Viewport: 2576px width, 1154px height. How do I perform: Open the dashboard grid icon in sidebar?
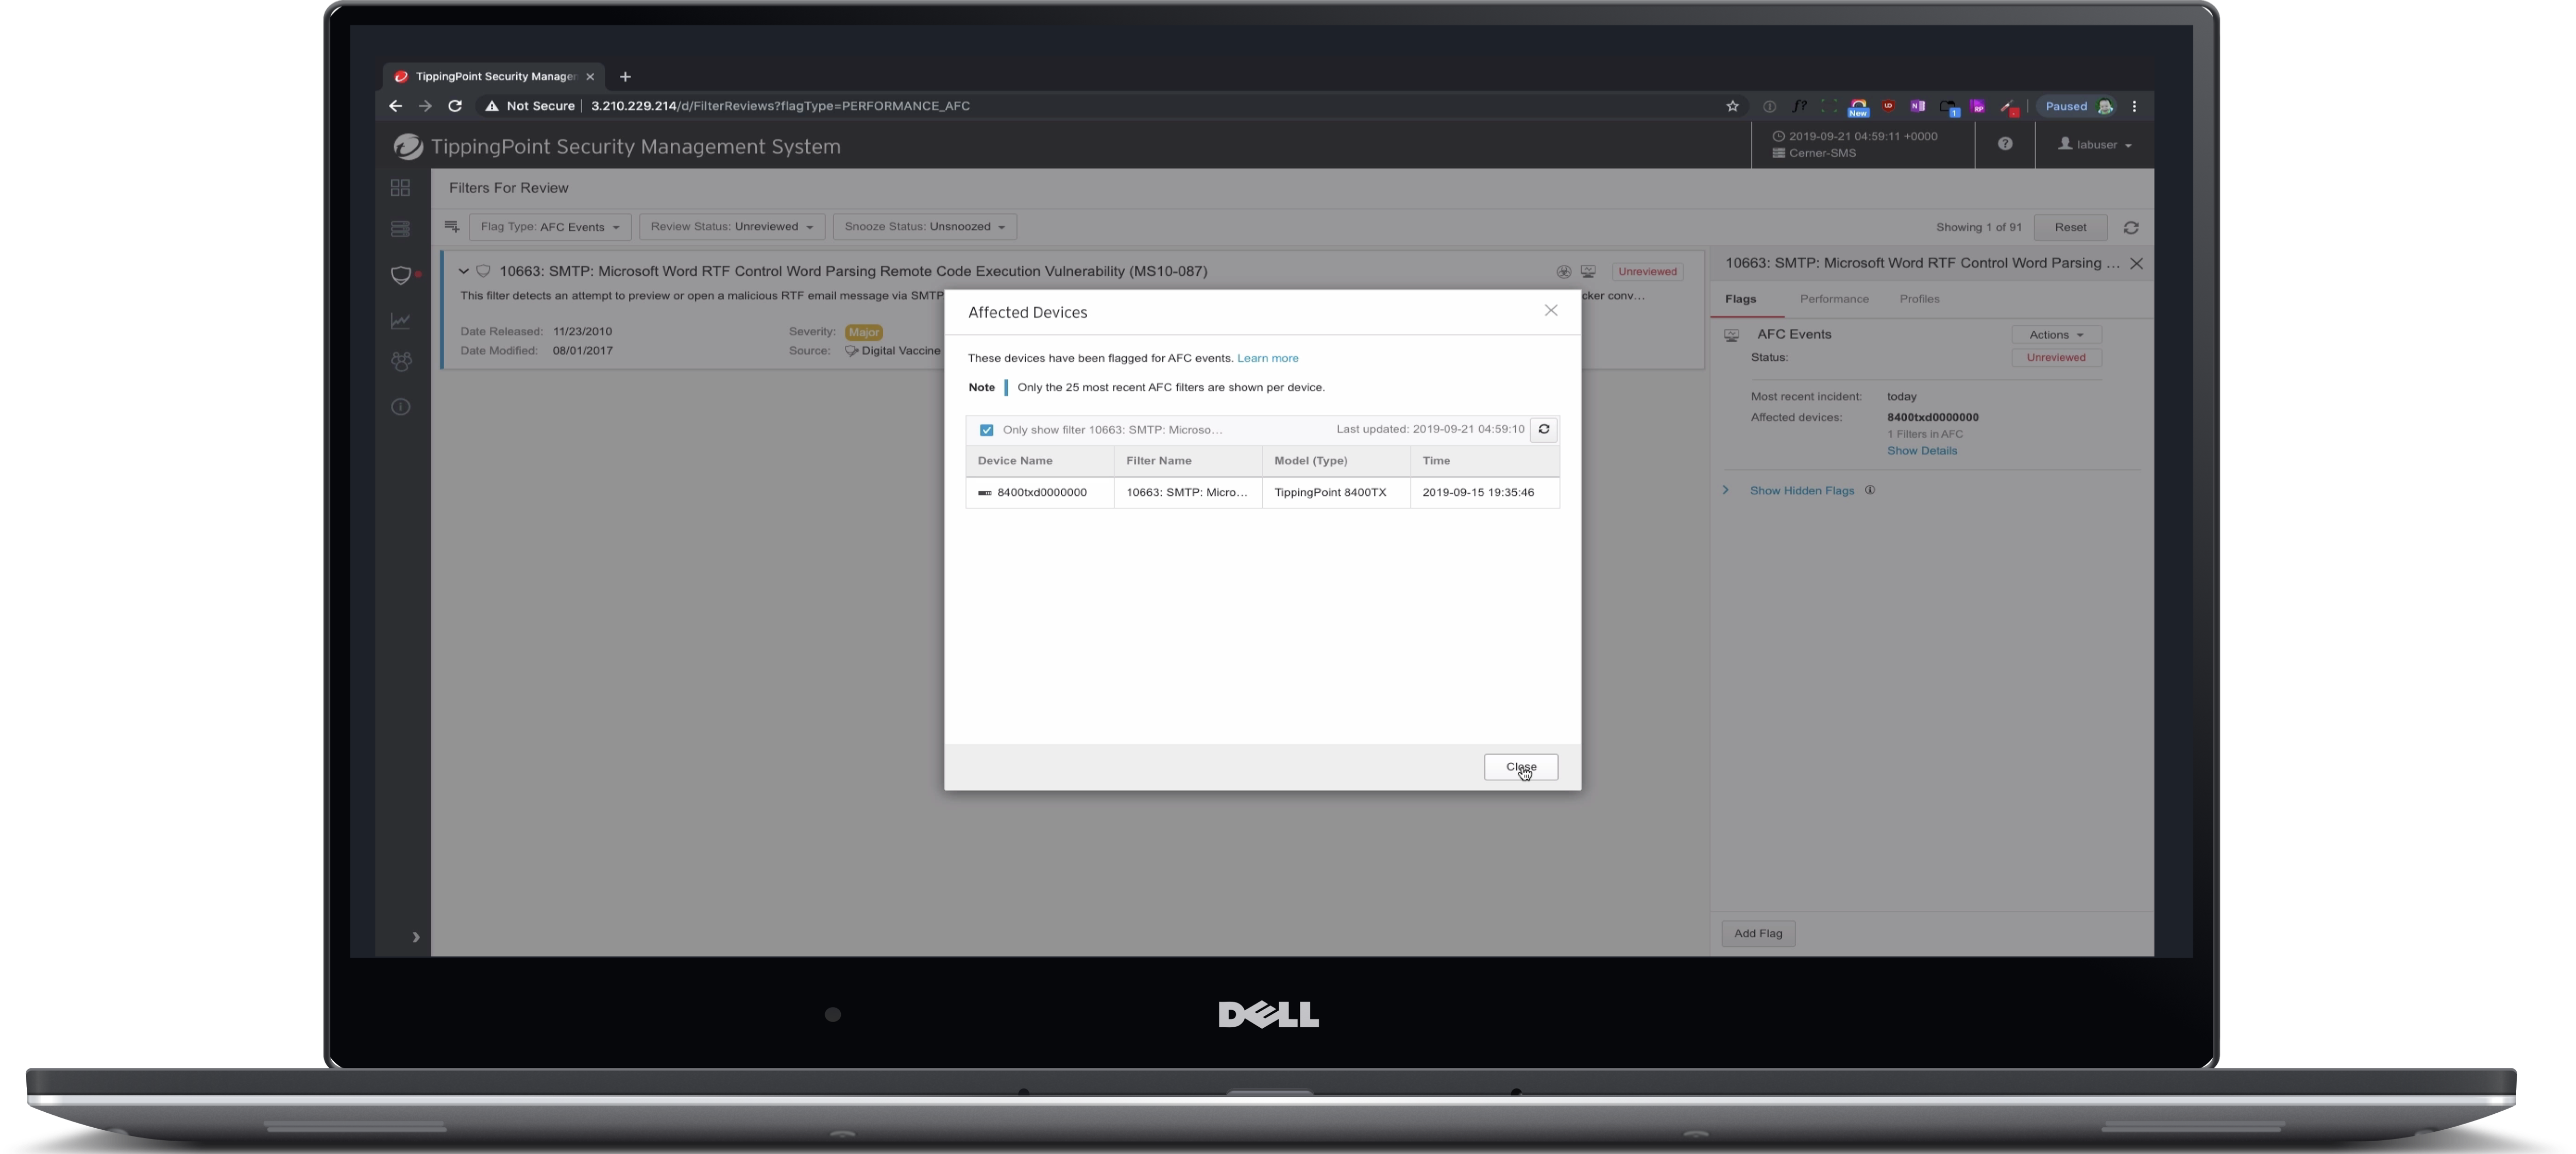coord(400,188)
